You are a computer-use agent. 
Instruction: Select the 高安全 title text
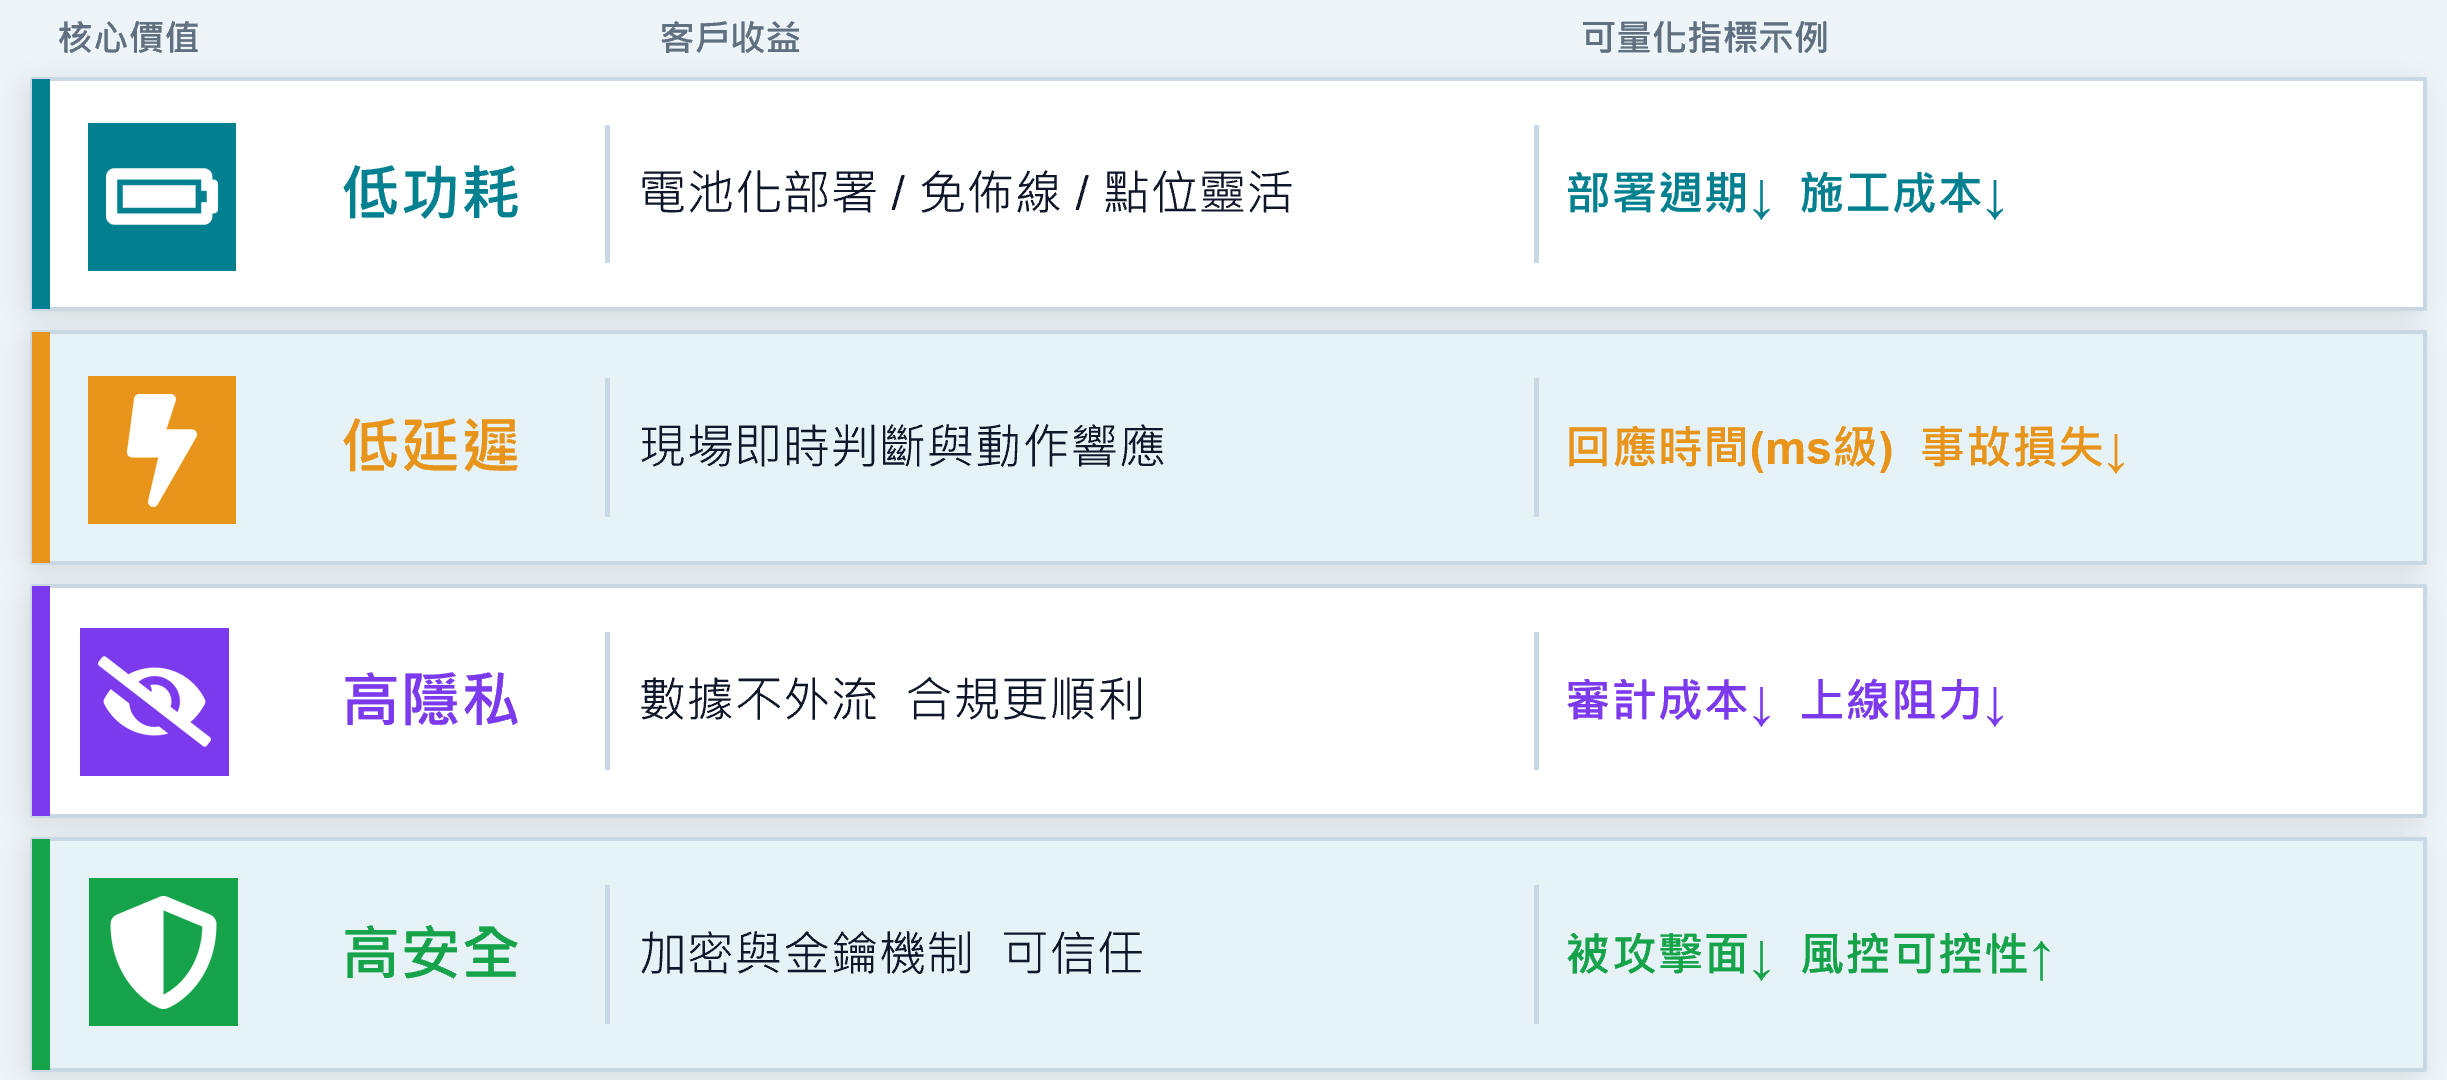click(x=431, y=953)
